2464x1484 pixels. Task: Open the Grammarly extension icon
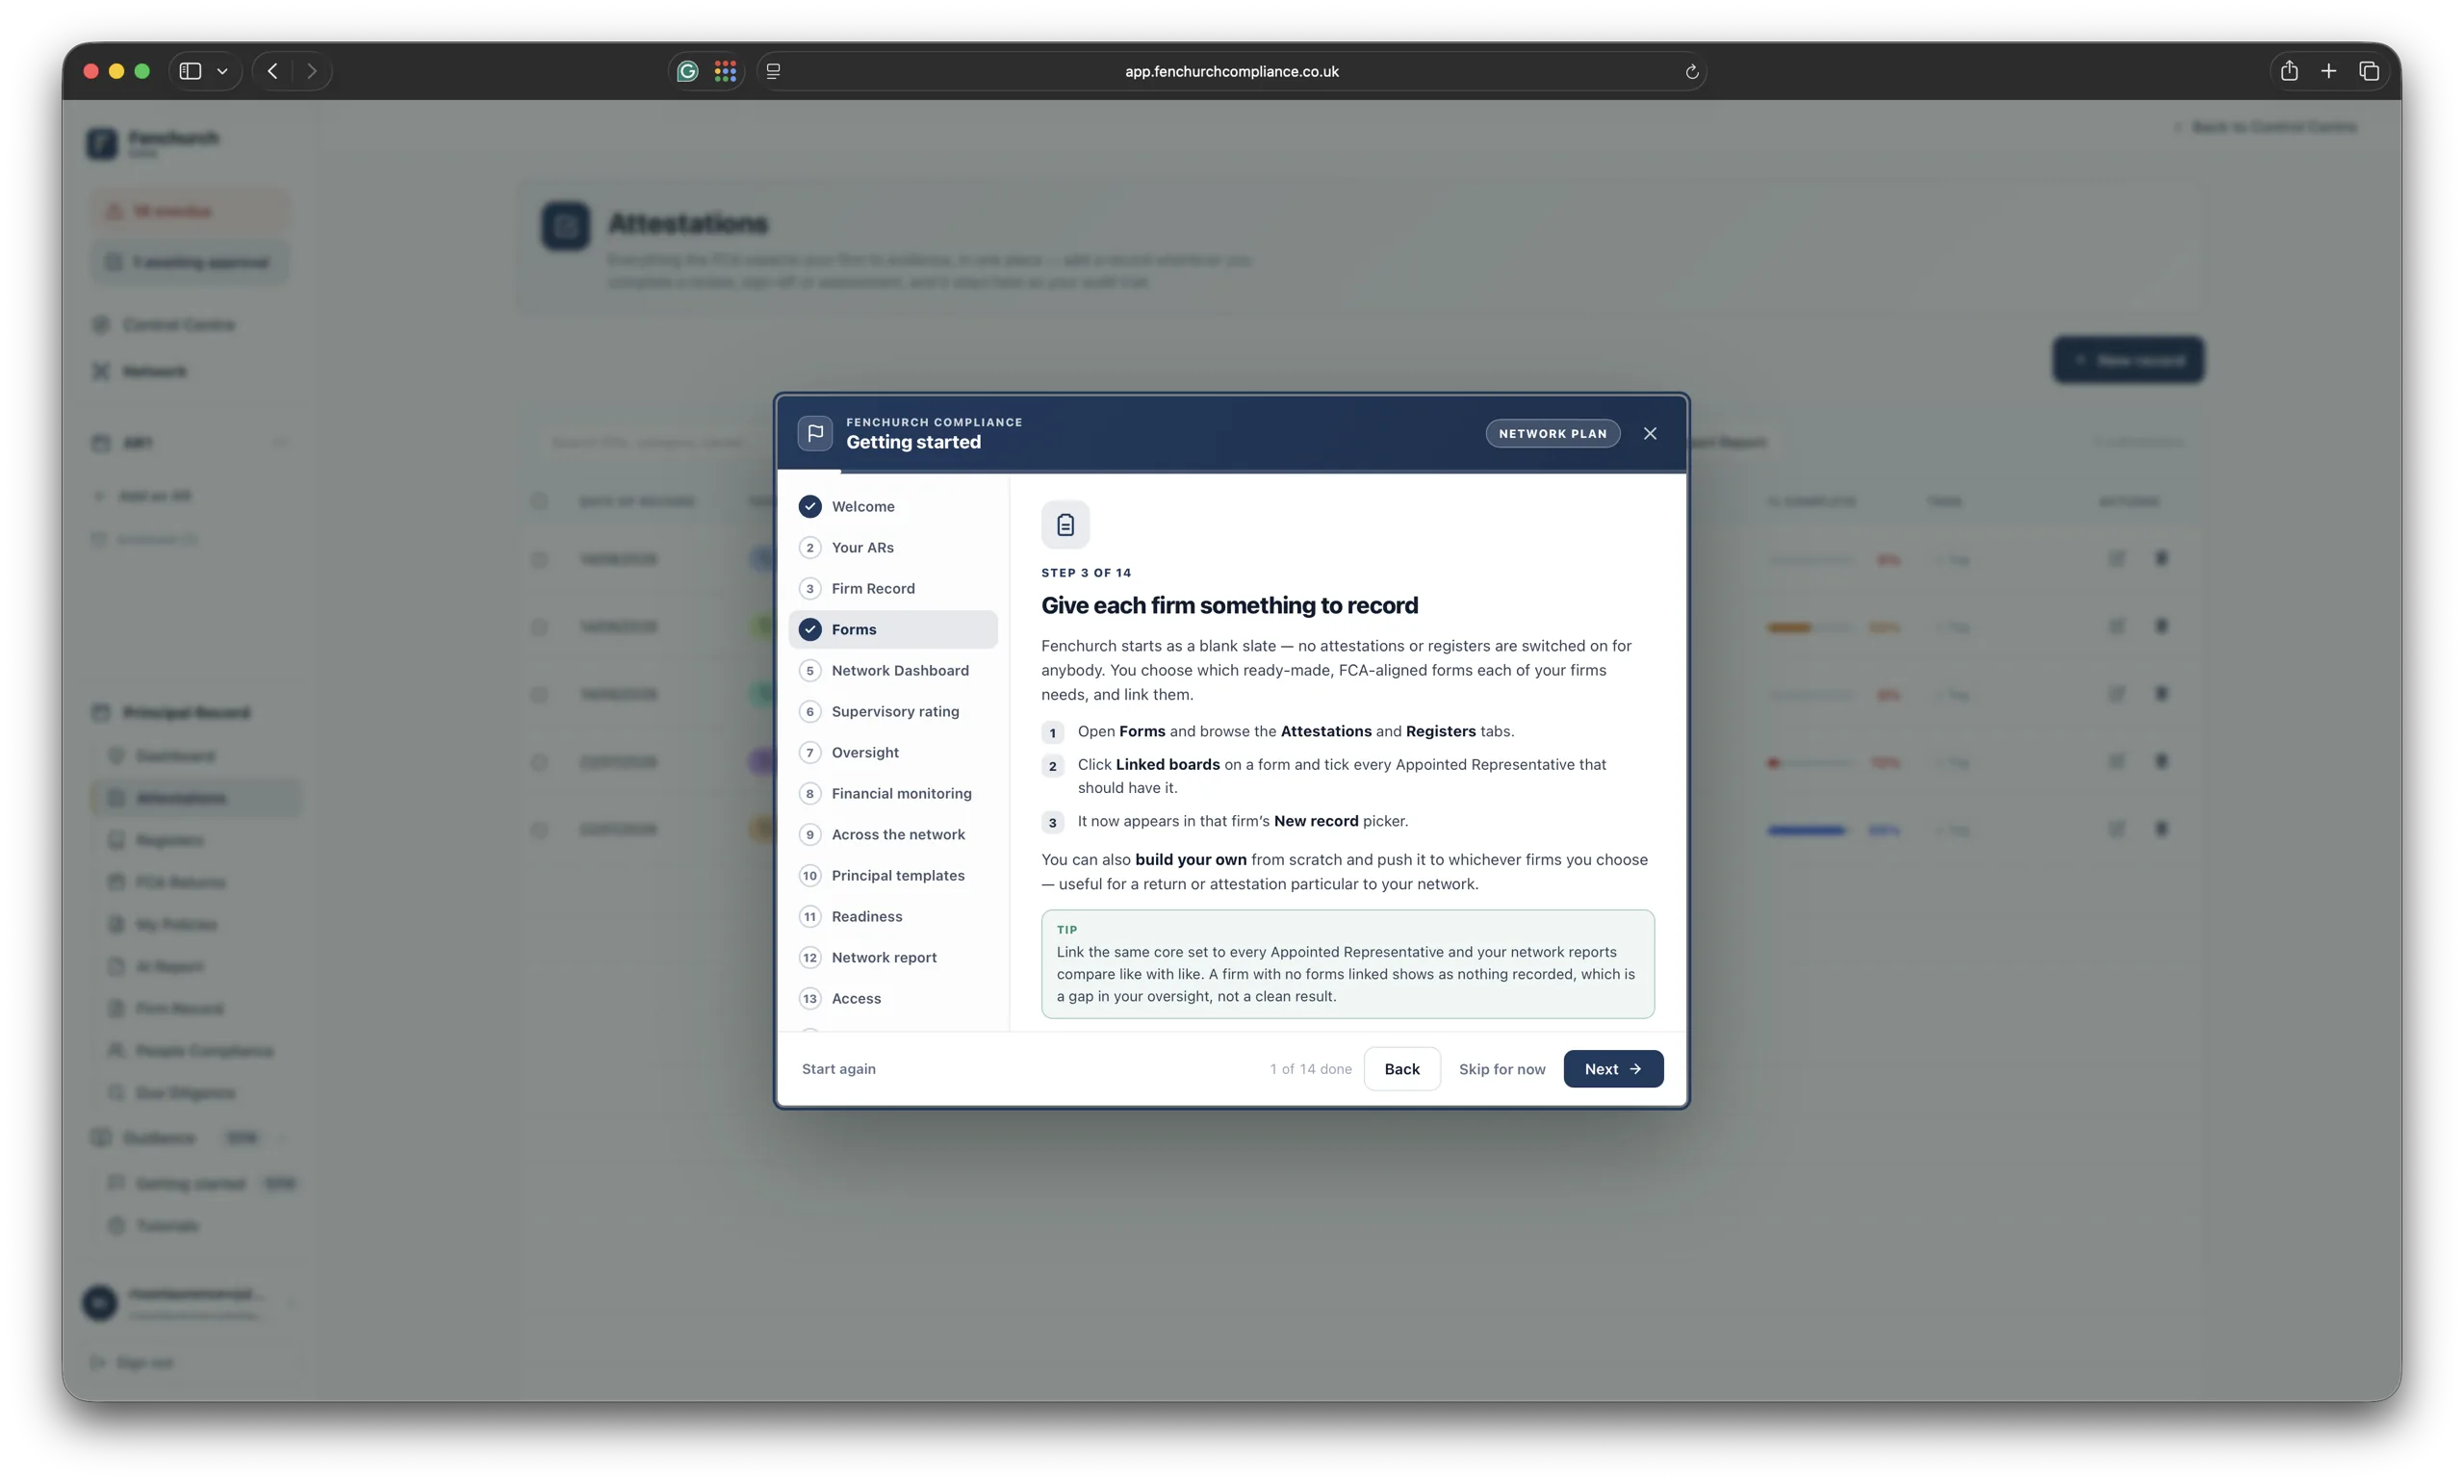click(x=687, y=71)
